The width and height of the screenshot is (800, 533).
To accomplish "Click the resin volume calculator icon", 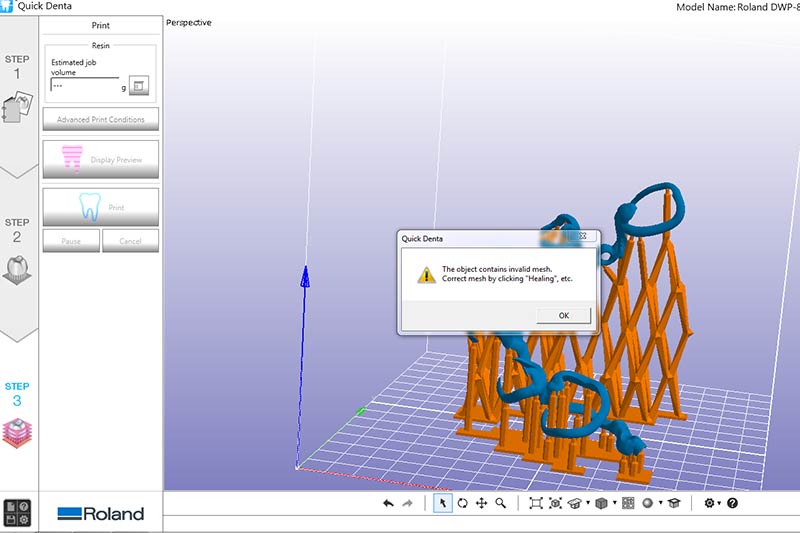I will coord(138,86).
